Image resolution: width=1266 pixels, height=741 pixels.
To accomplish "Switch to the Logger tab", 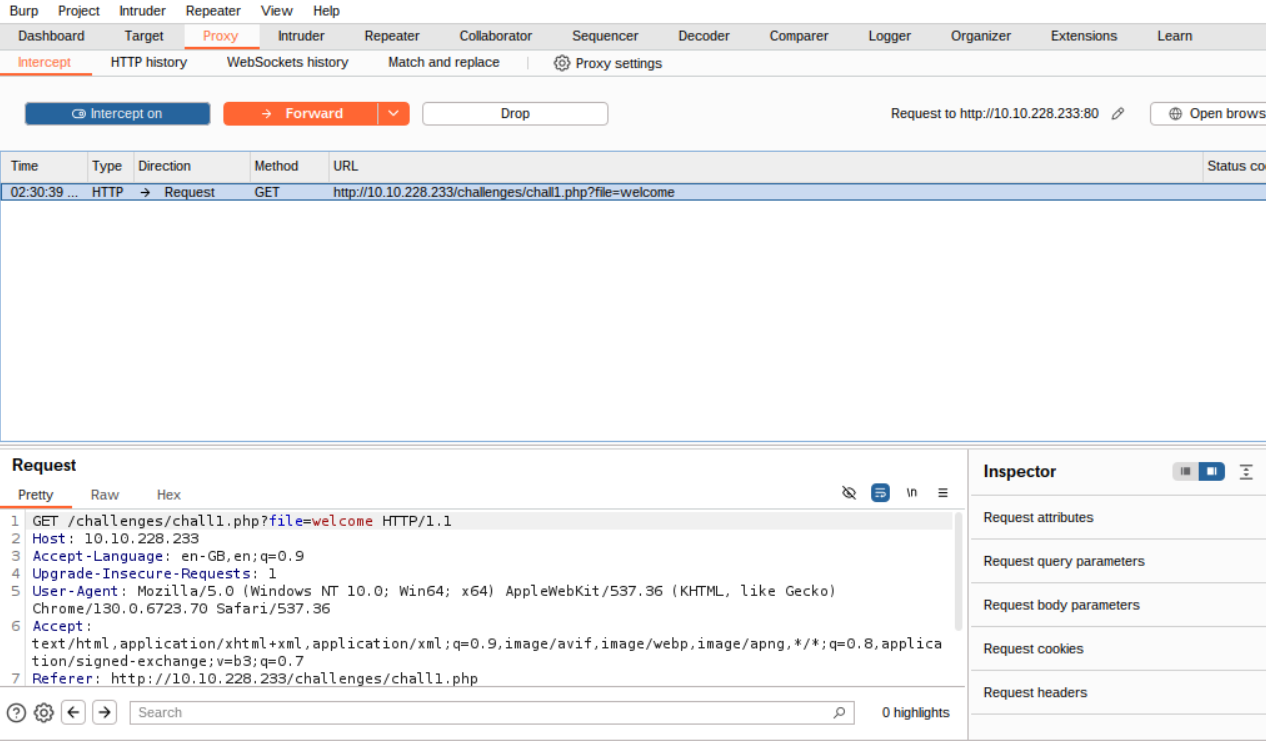I will tap(890, 36).
